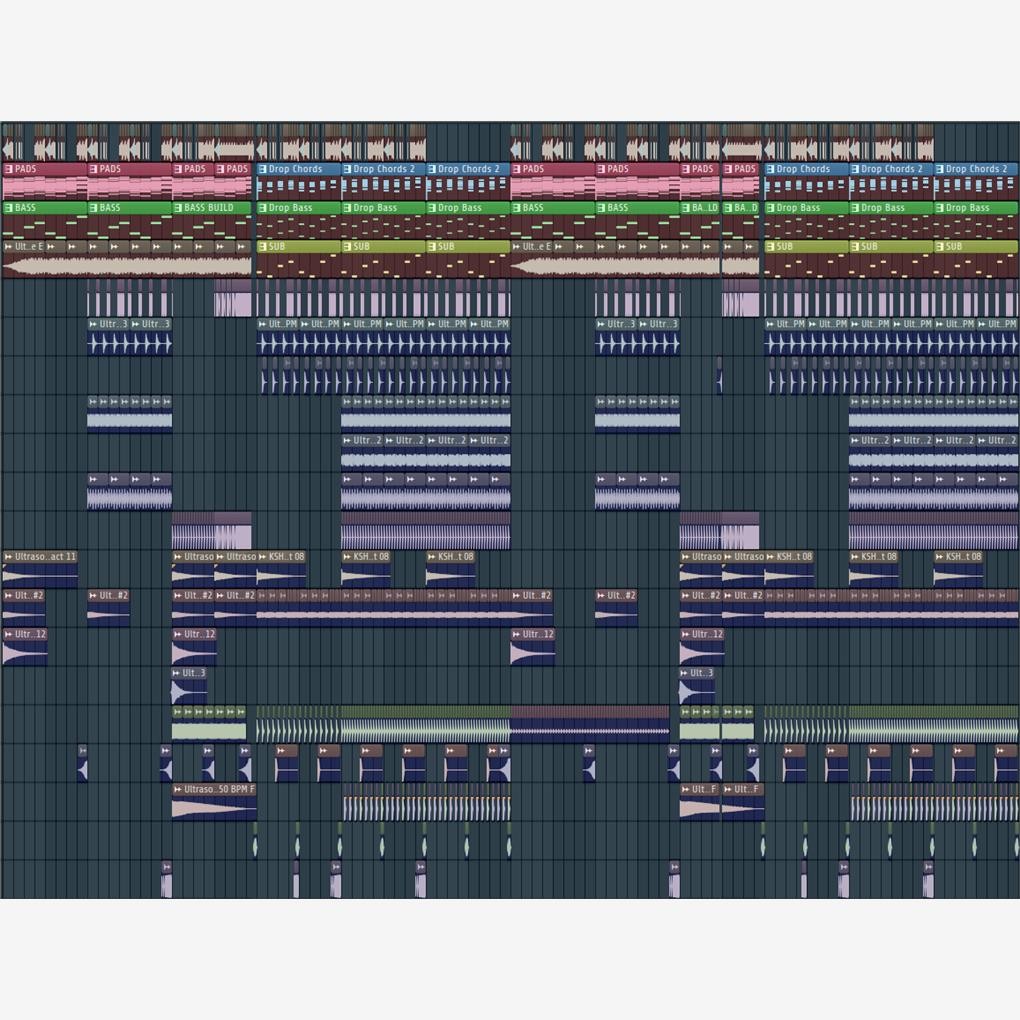Select the leftmost Ult..e E audio clip

pyautogui.click(x=24, y=259)
